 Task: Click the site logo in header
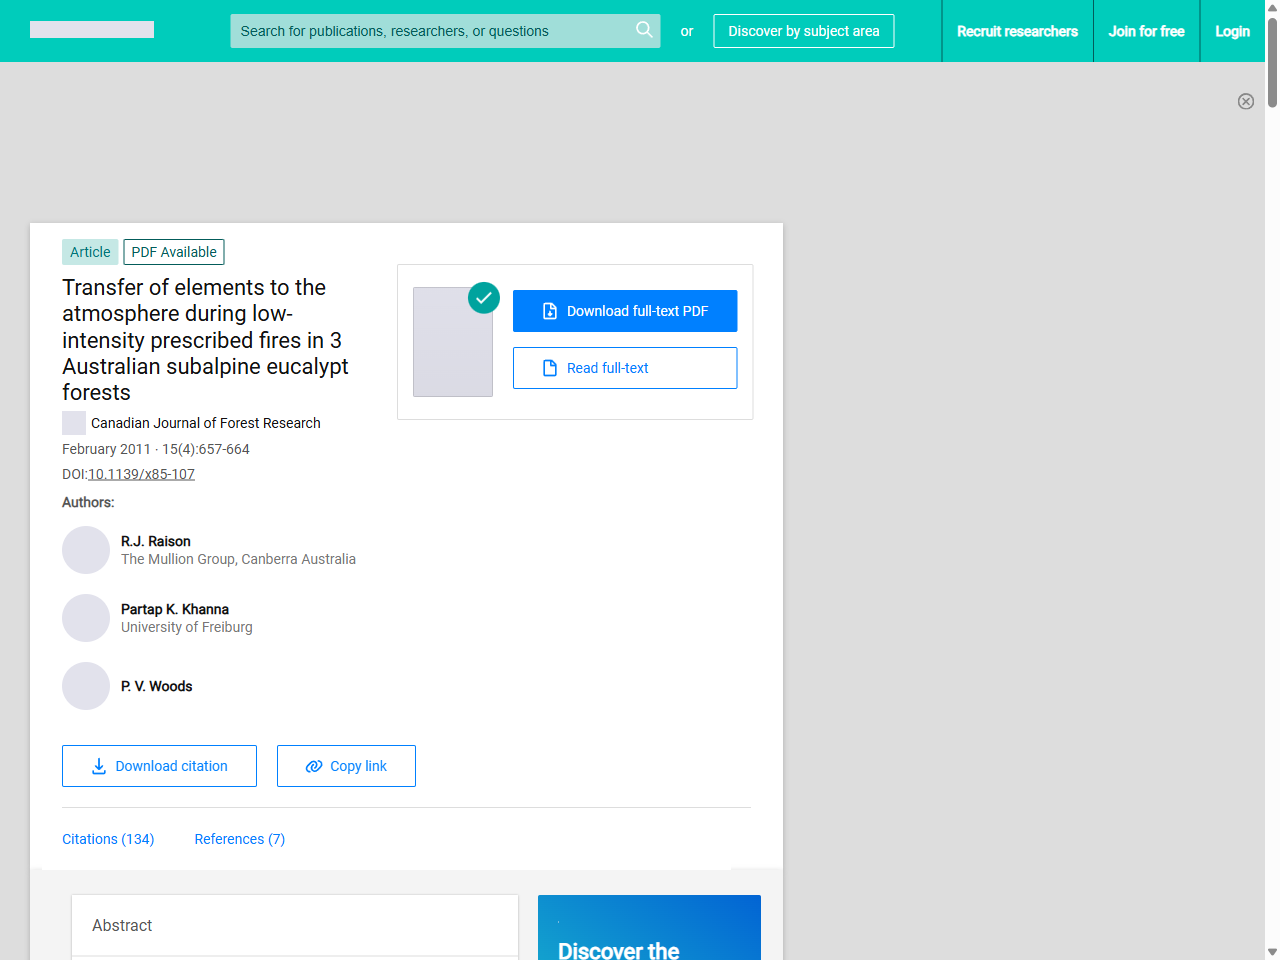pos(92,30)
